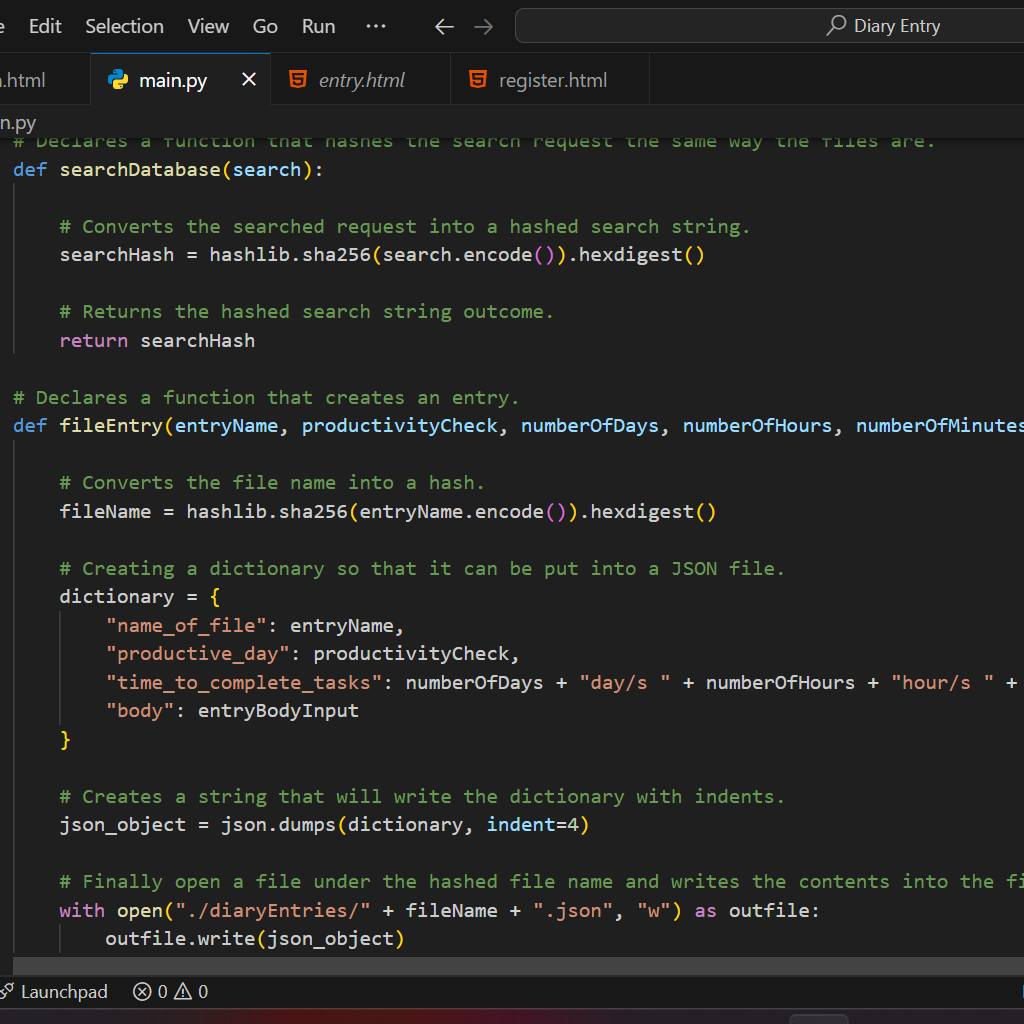Screen dimensions: 1024x1024
Task: Open the Go menu
Action: (x=265, y=26)
